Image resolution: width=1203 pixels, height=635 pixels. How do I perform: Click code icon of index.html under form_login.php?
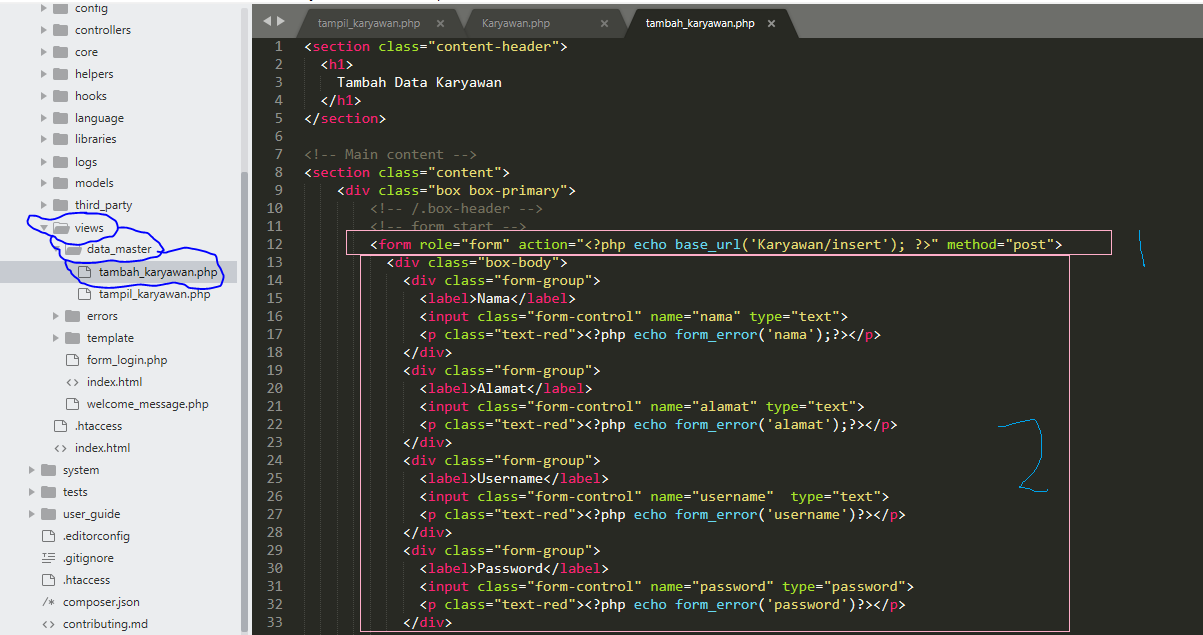click(73, 382)
